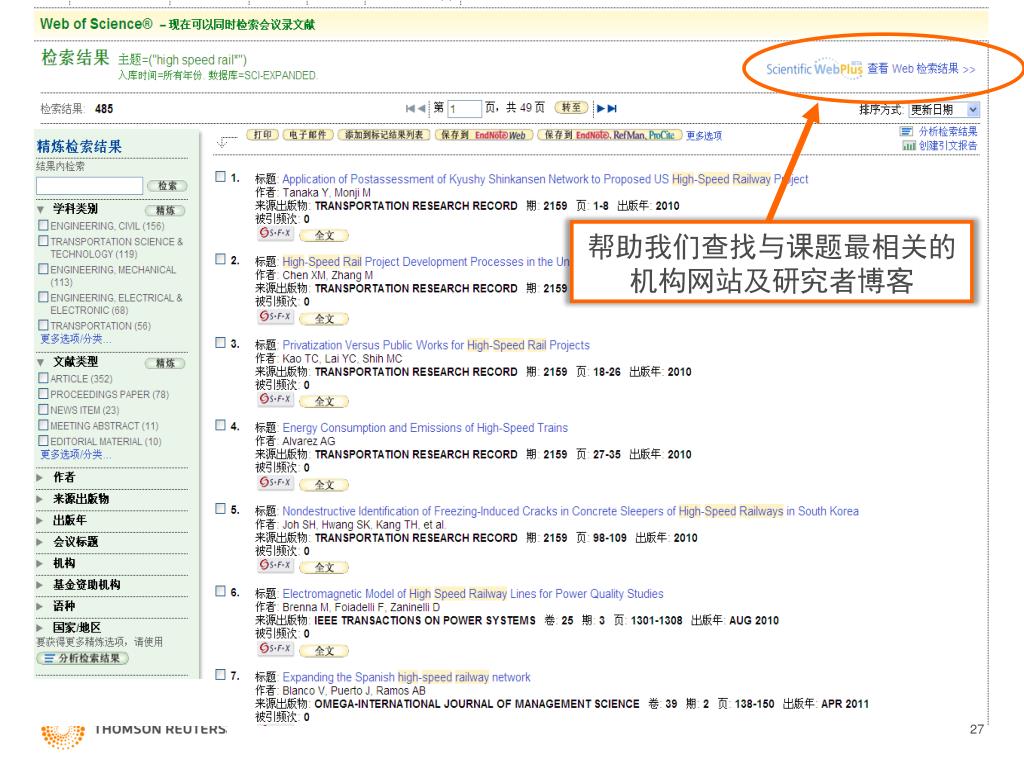Go to previous results page arrow
This screenshot has height=768, width=1024.
(x=421, y=108)
